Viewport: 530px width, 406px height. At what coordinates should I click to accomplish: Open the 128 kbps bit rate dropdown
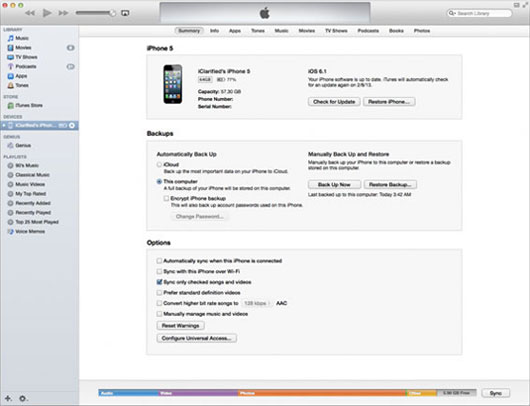tap(257, 303)
